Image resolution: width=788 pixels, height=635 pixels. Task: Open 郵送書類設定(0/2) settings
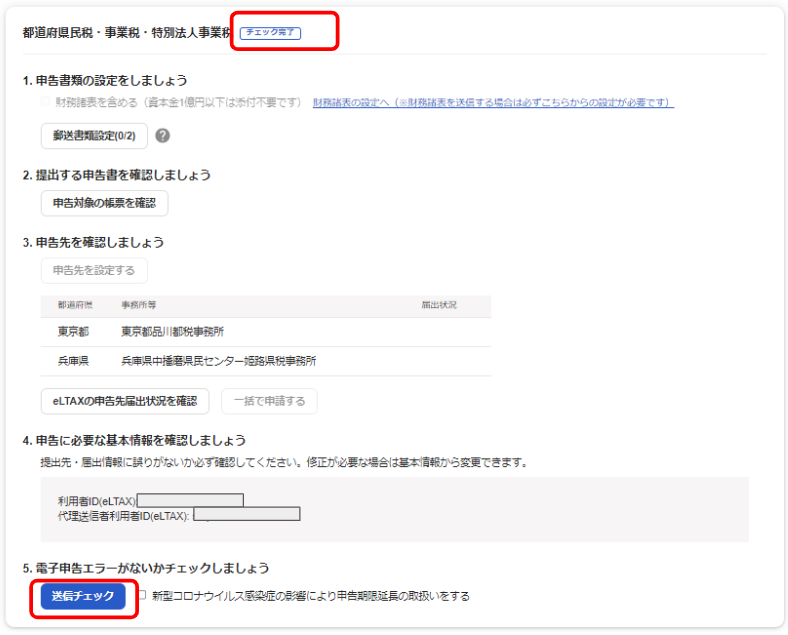tap(94, 136)
